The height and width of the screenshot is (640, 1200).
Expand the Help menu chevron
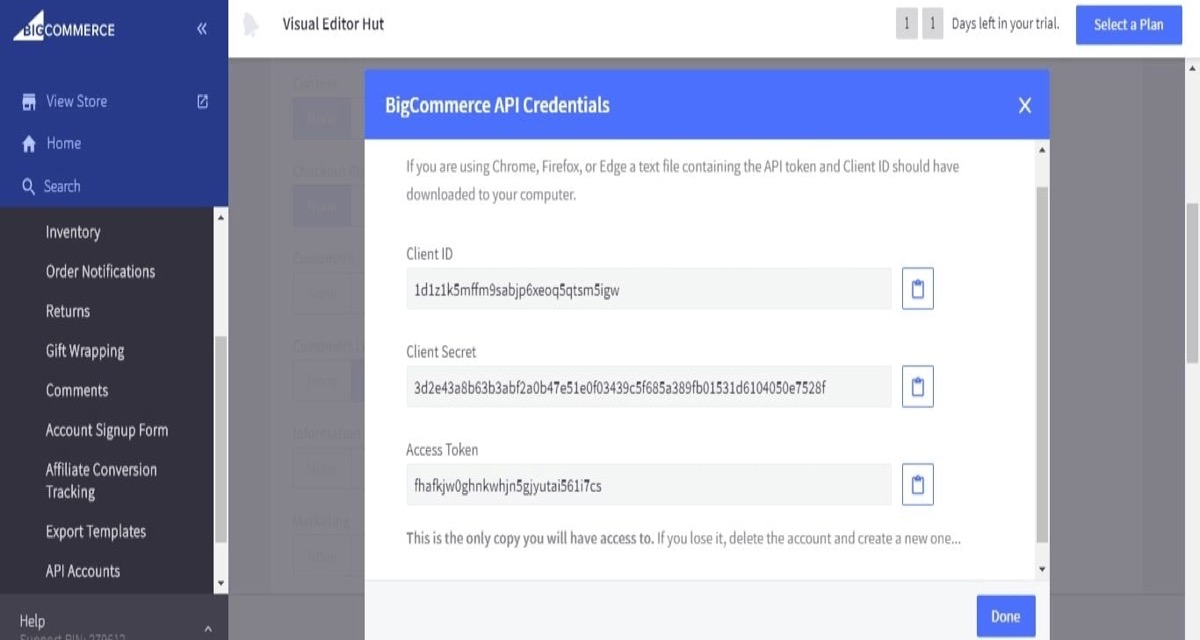(x=208, y=628)
